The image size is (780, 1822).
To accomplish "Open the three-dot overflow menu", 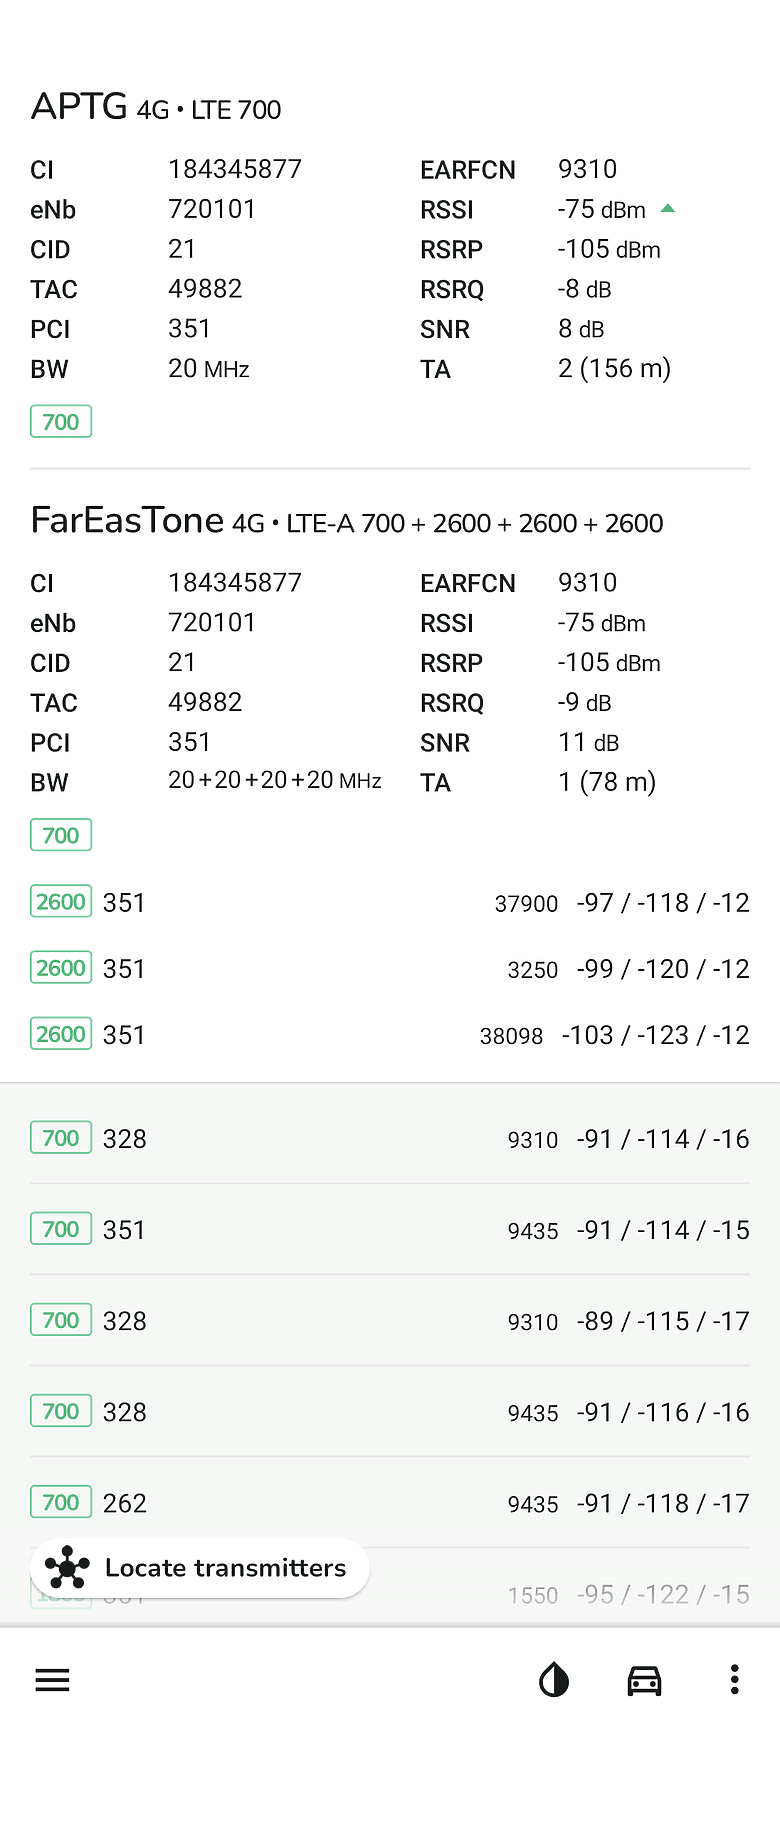I will coord(734,1680).
